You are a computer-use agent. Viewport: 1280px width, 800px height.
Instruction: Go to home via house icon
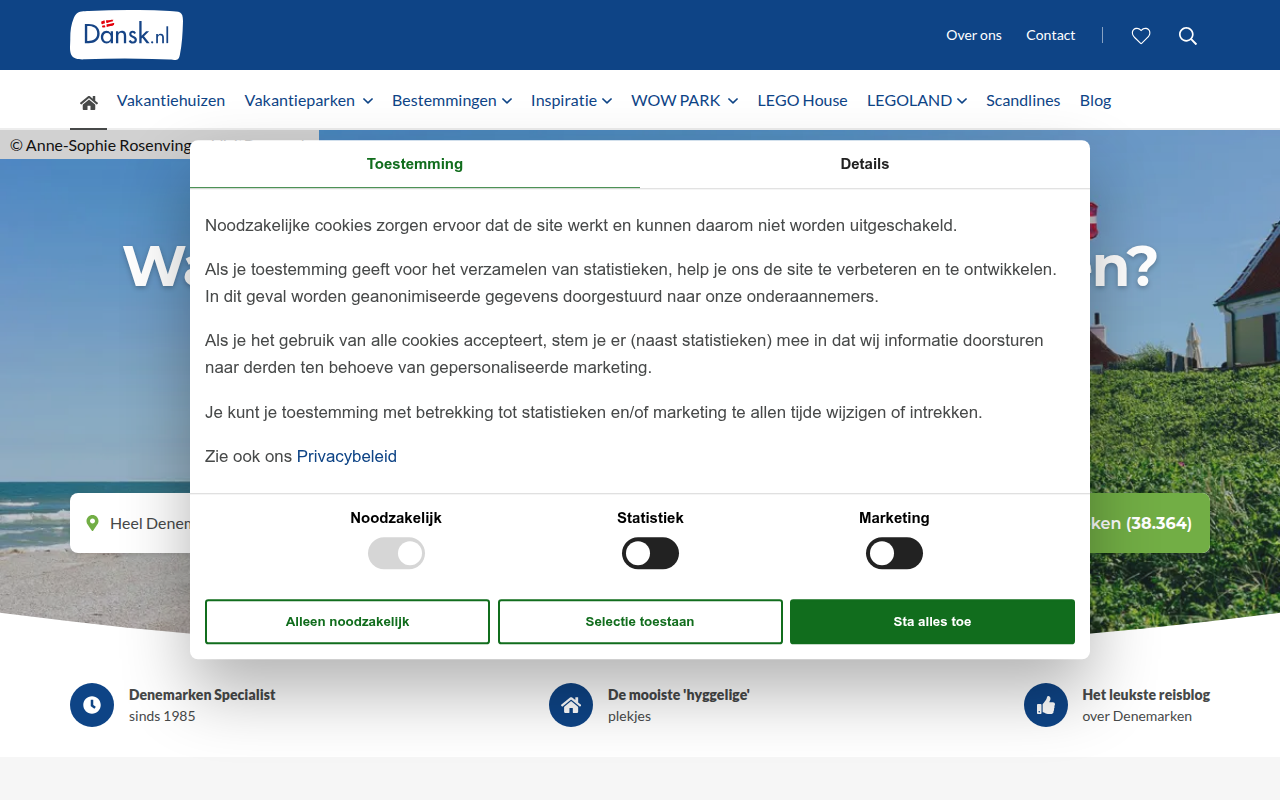point(89,102)
